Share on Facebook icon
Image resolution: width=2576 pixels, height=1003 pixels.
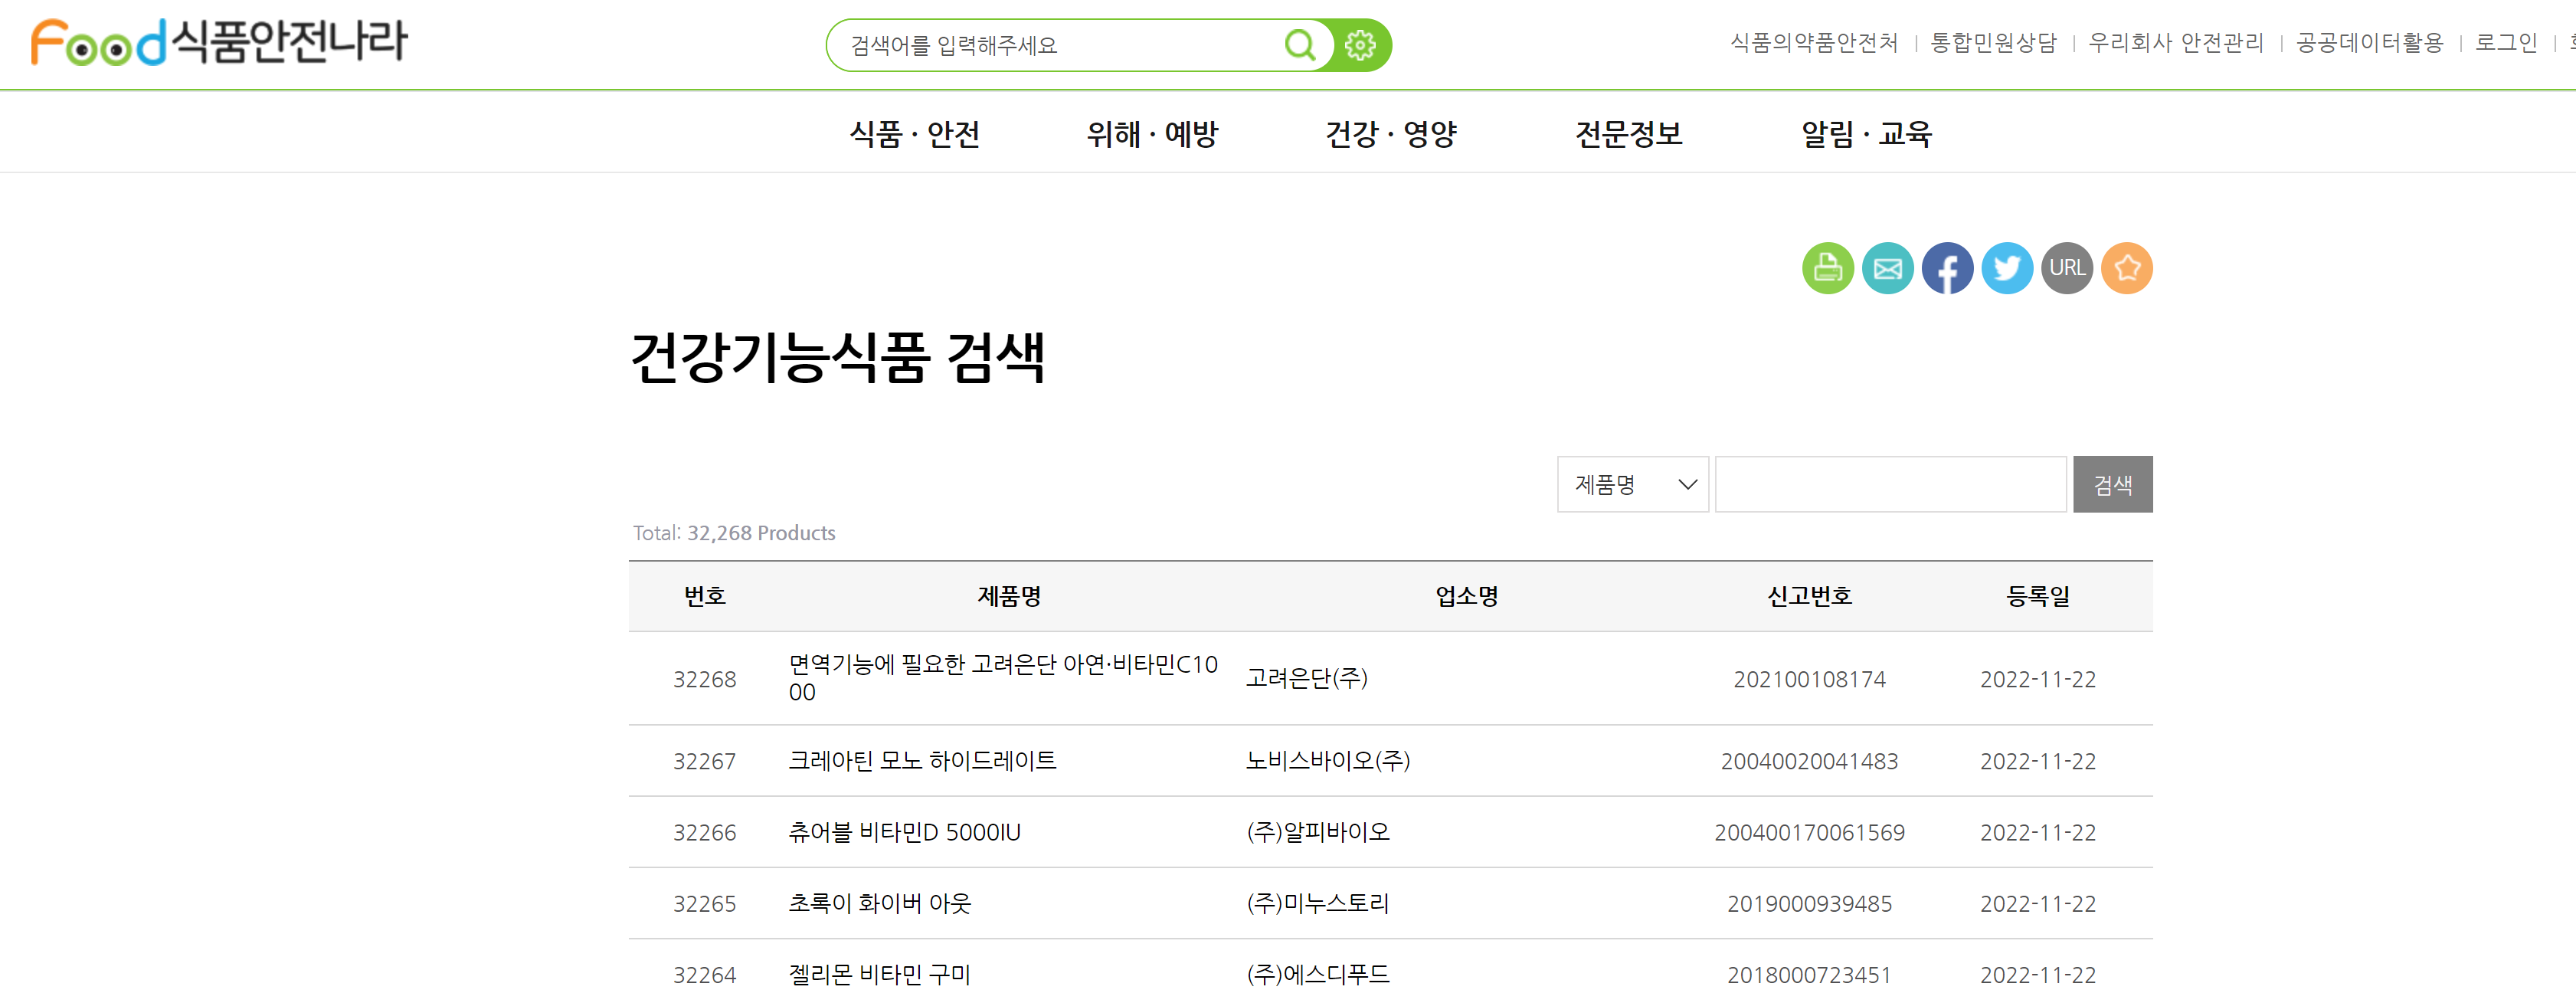click(x=1947, y=268)
